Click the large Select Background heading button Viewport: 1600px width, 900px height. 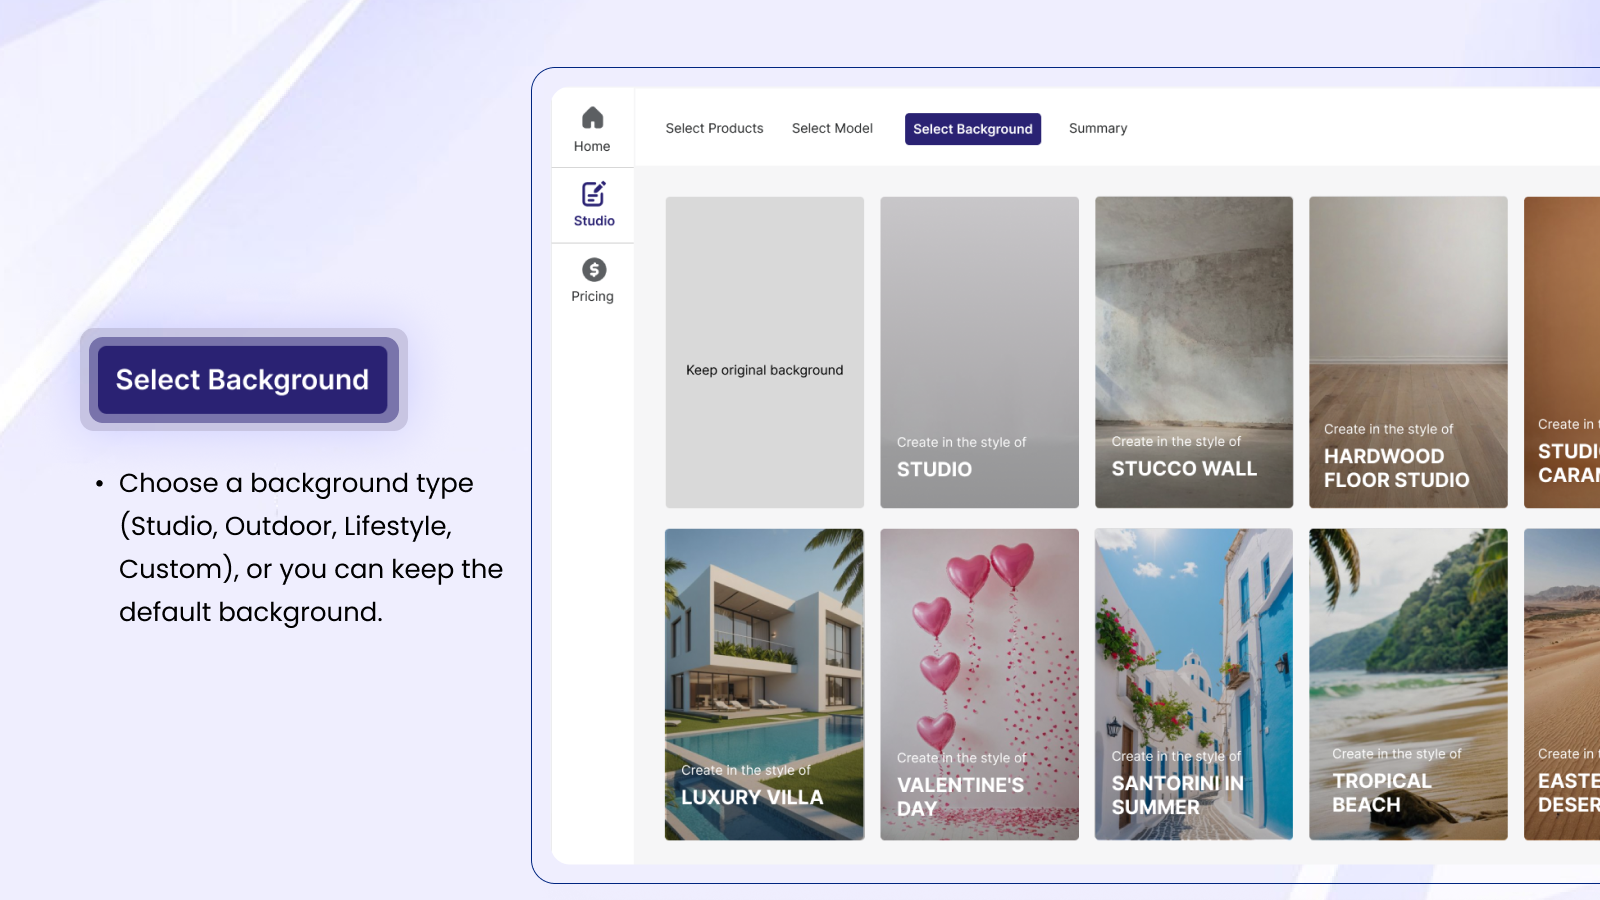point(243,380)
